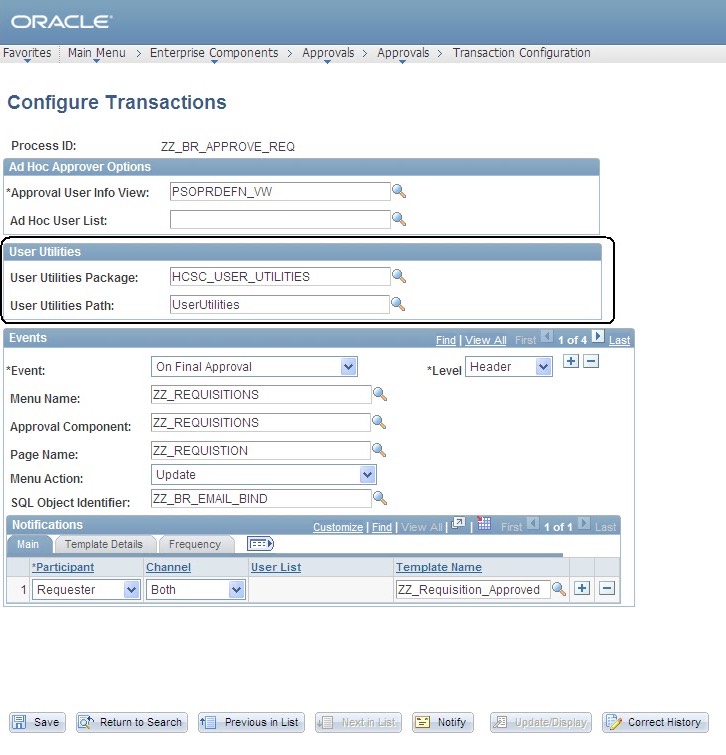Click lookup icon next to Page Name
Screen dimensions: 726x755
[x=379, y=451]
